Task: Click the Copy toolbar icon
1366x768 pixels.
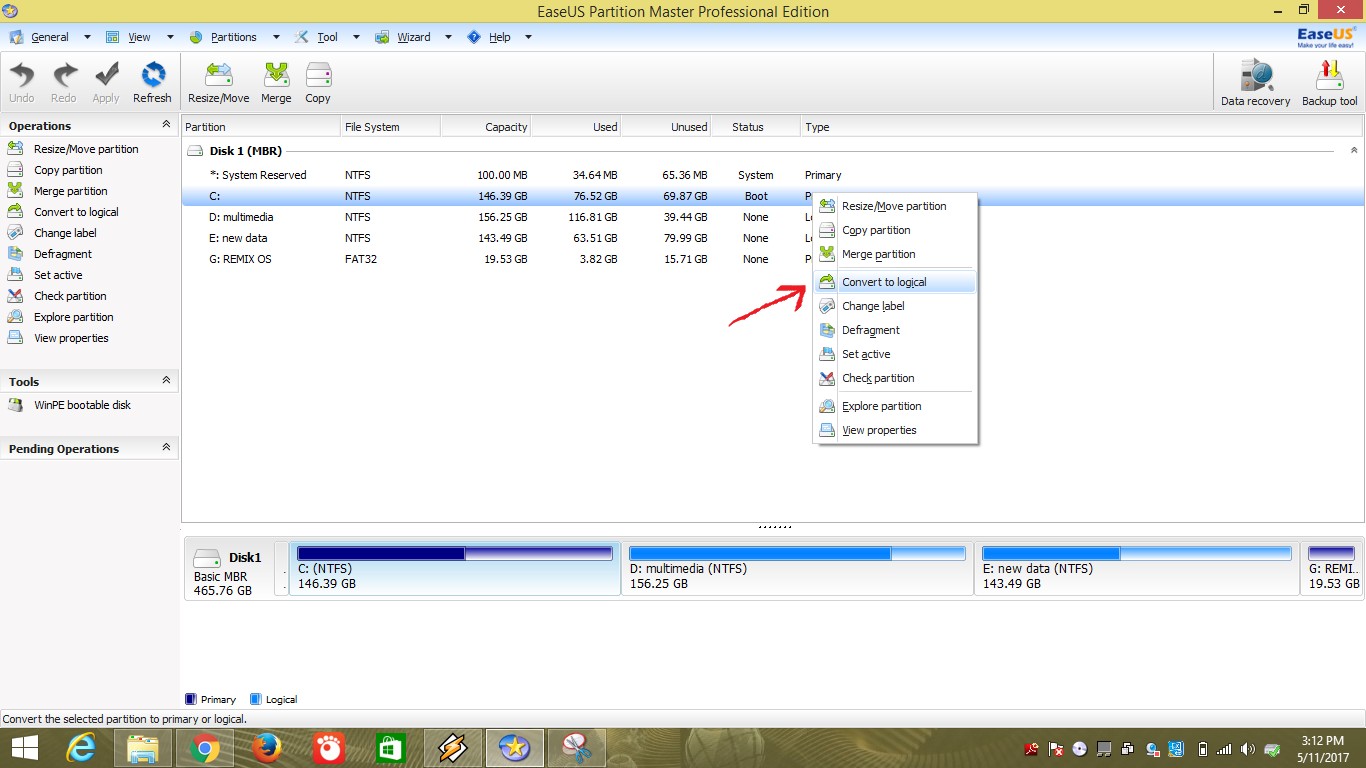Action: click(x=318, y=83)
